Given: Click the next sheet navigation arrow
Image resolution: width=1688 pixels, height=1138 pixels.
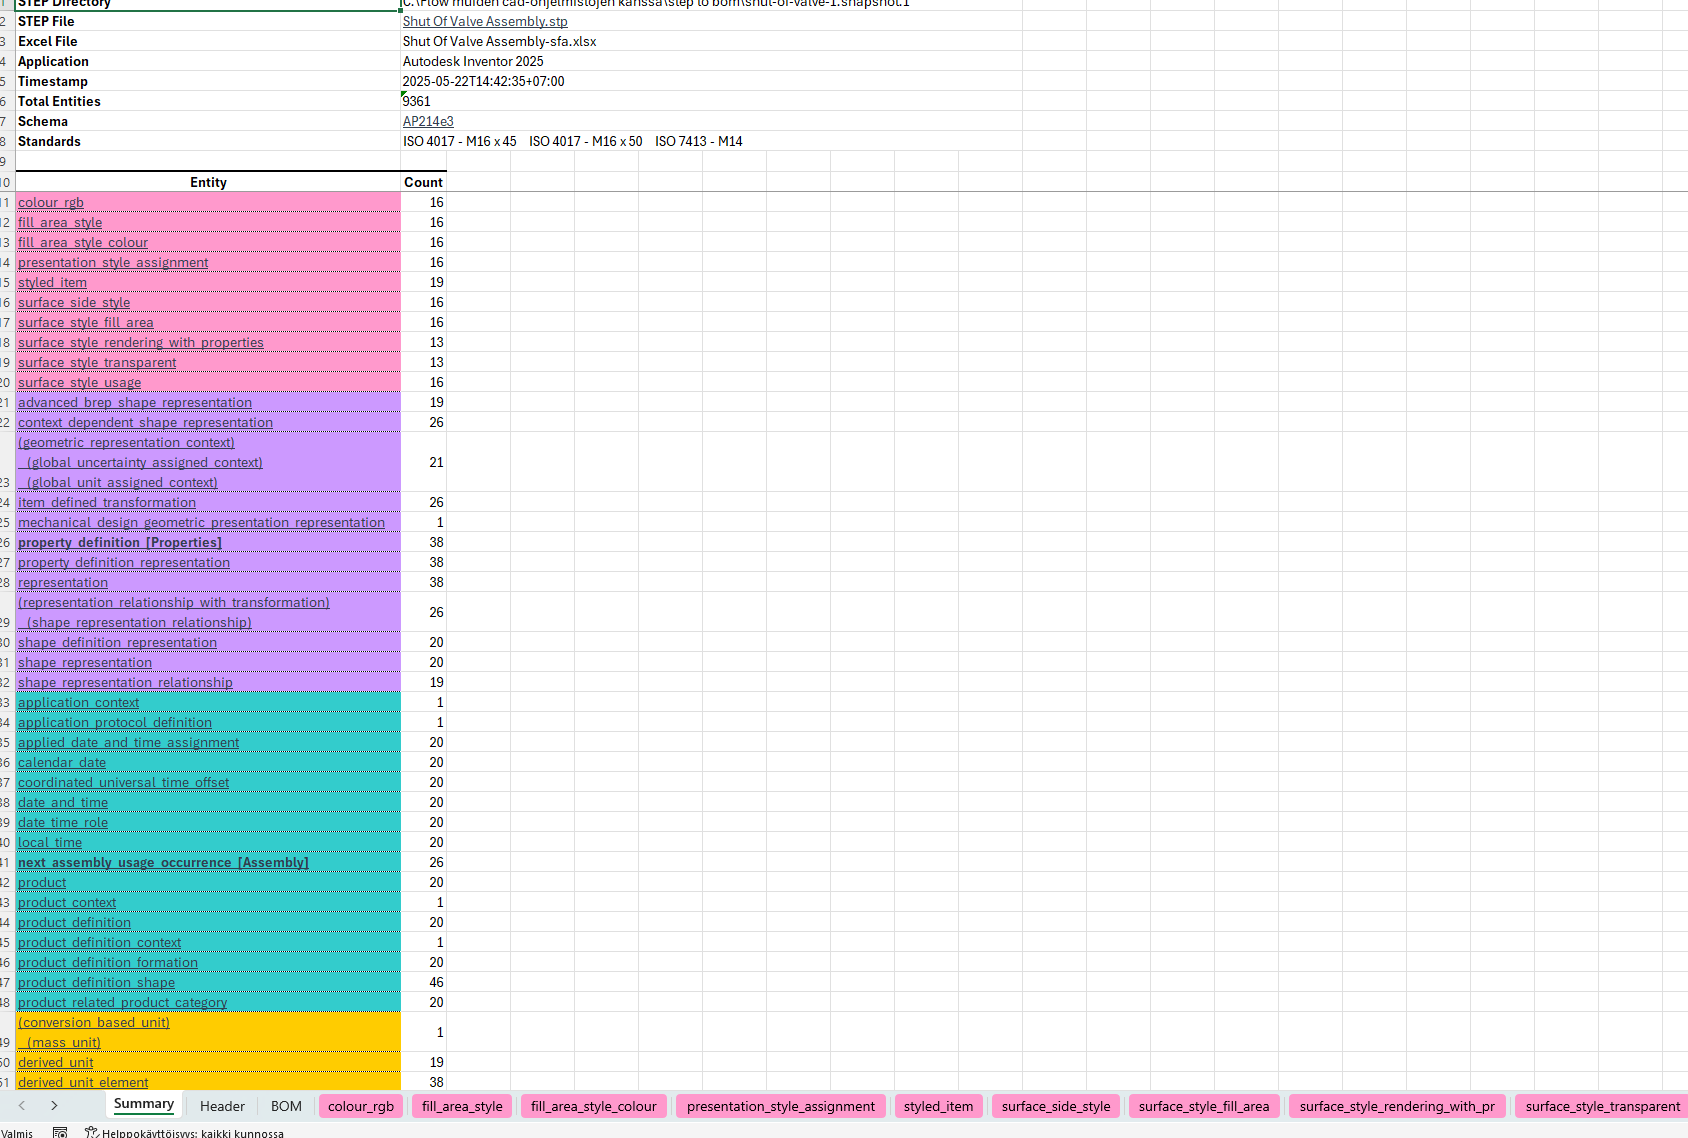Looking at the screenshot, I should [x=54, y=1106].
